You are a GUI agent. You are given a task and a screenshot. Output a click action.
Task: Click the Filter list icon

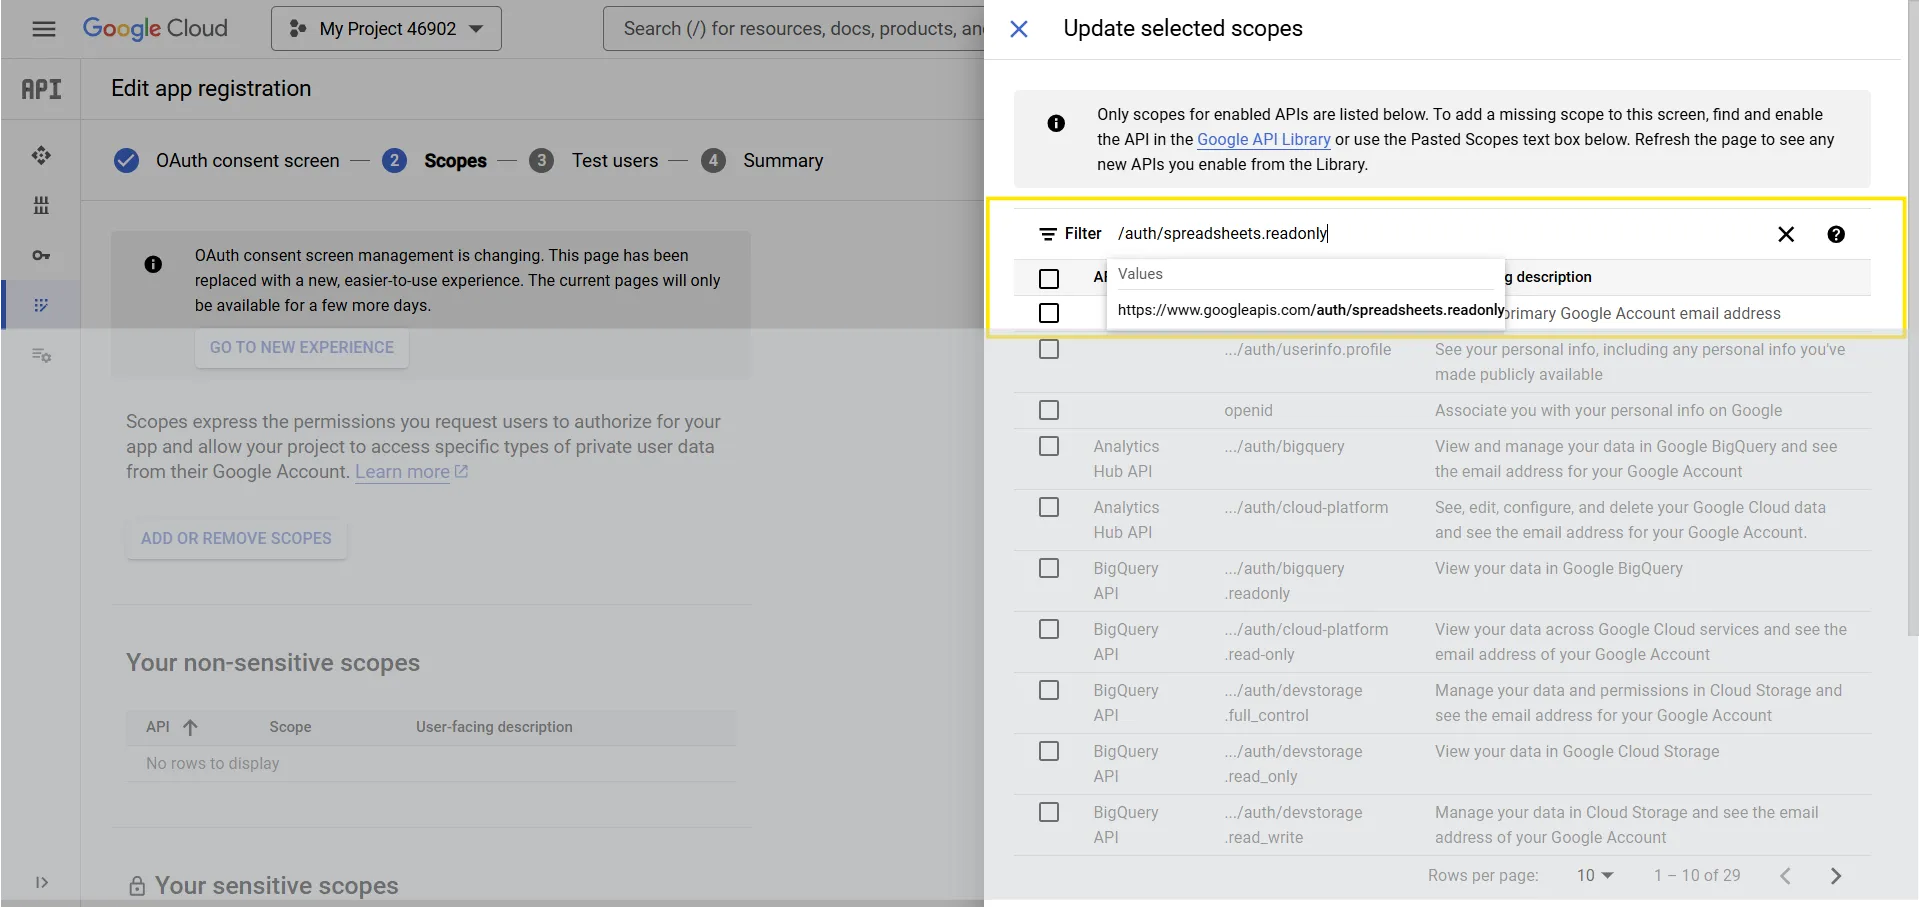point(1048,234)
